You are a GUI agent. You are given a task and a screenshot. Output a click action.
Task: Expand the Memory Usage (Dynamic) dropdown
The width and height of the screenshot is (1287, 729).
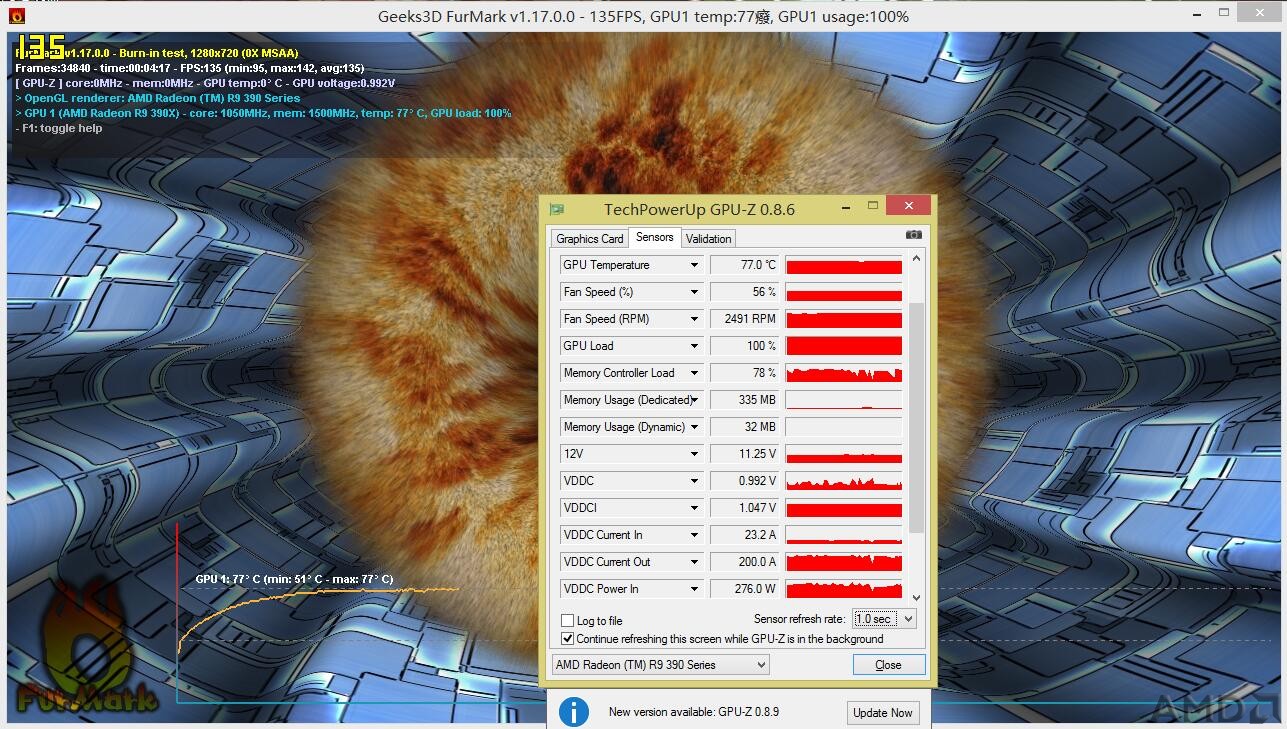pos(694,427)
